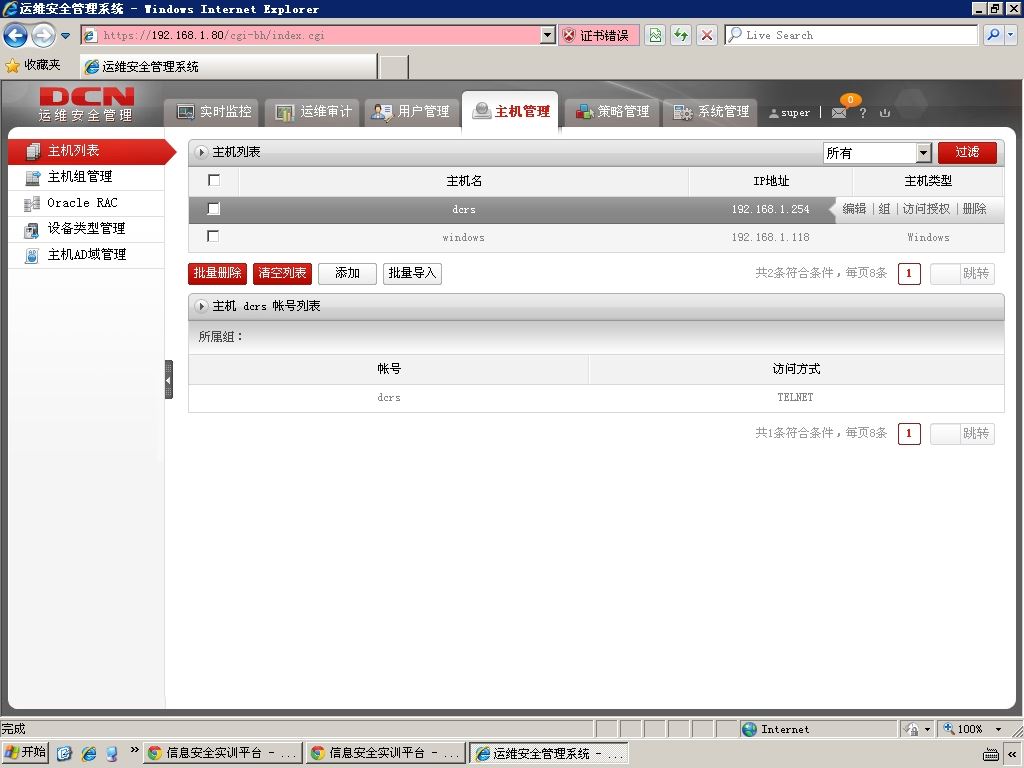Image resolution: width=1024 pixels, height=768 pixels.
Task: Click host list 跳转 button
Action: tap(977, 274)
